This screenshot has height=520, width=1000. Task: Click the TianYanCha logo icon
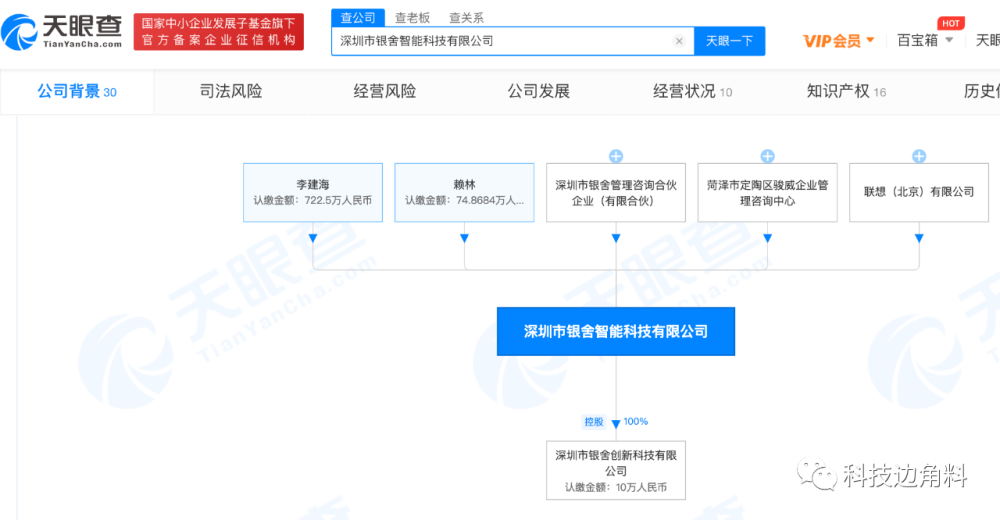pyautogui.click(x=19, y=32)
